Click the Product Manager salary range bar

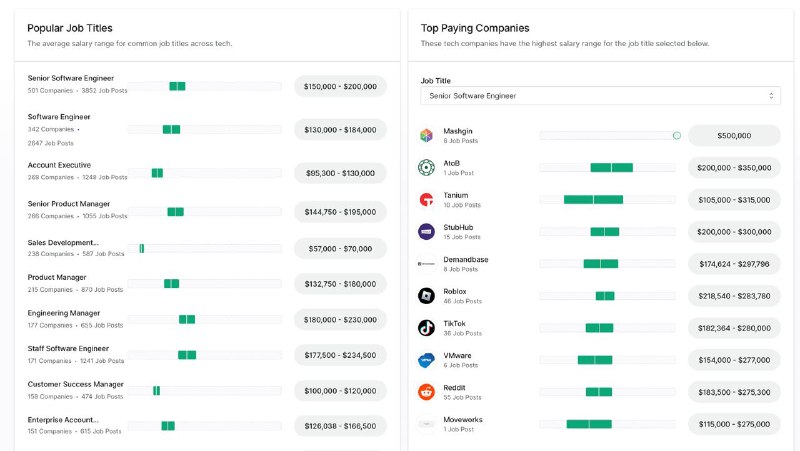[x=171, y=283]
